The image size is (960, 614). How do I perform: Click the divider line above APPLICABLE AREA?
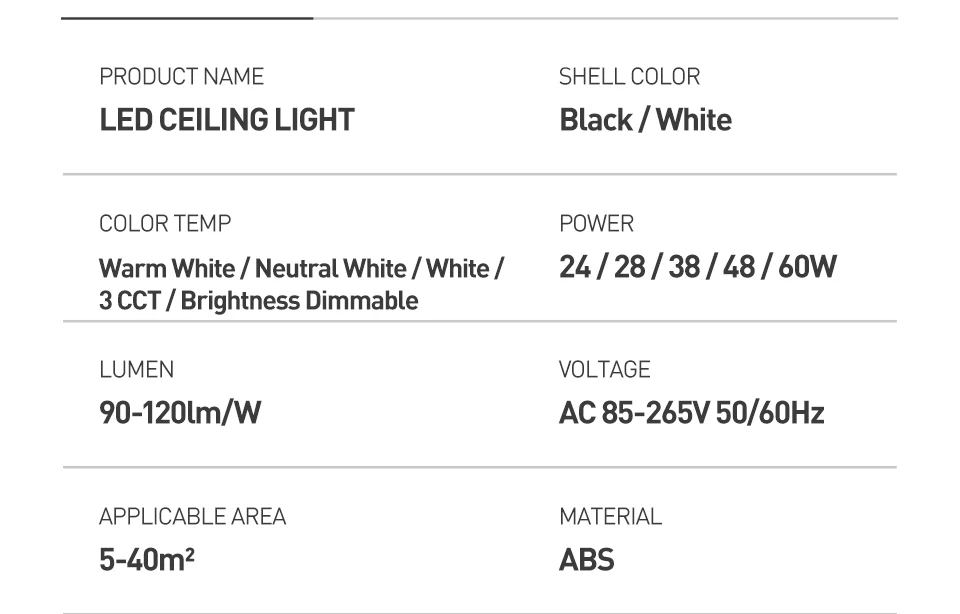(x=480, y=467)
